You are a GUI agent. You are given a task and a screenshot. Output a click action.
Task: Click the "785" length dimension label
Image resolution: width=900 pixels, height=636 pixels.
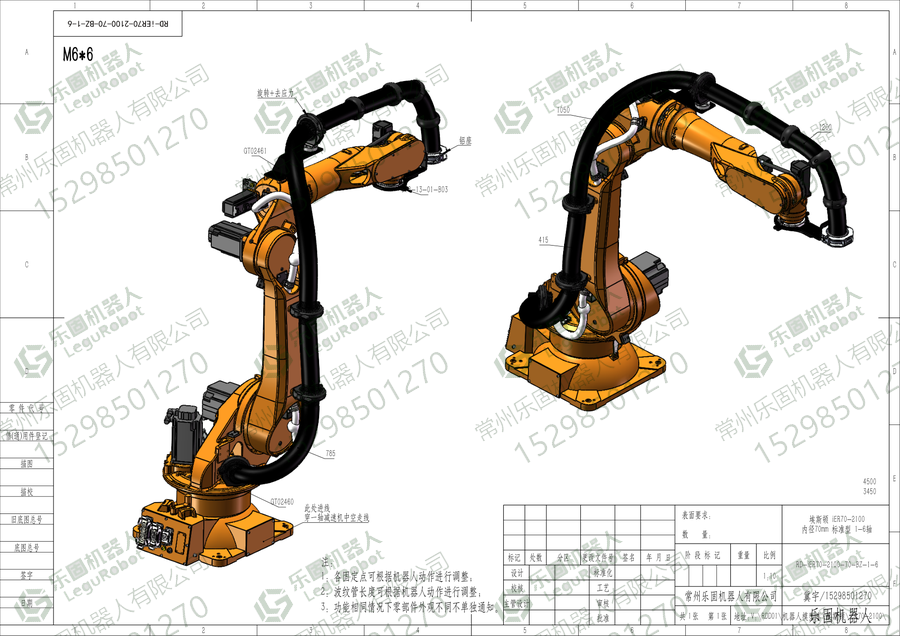coord(331,453)
